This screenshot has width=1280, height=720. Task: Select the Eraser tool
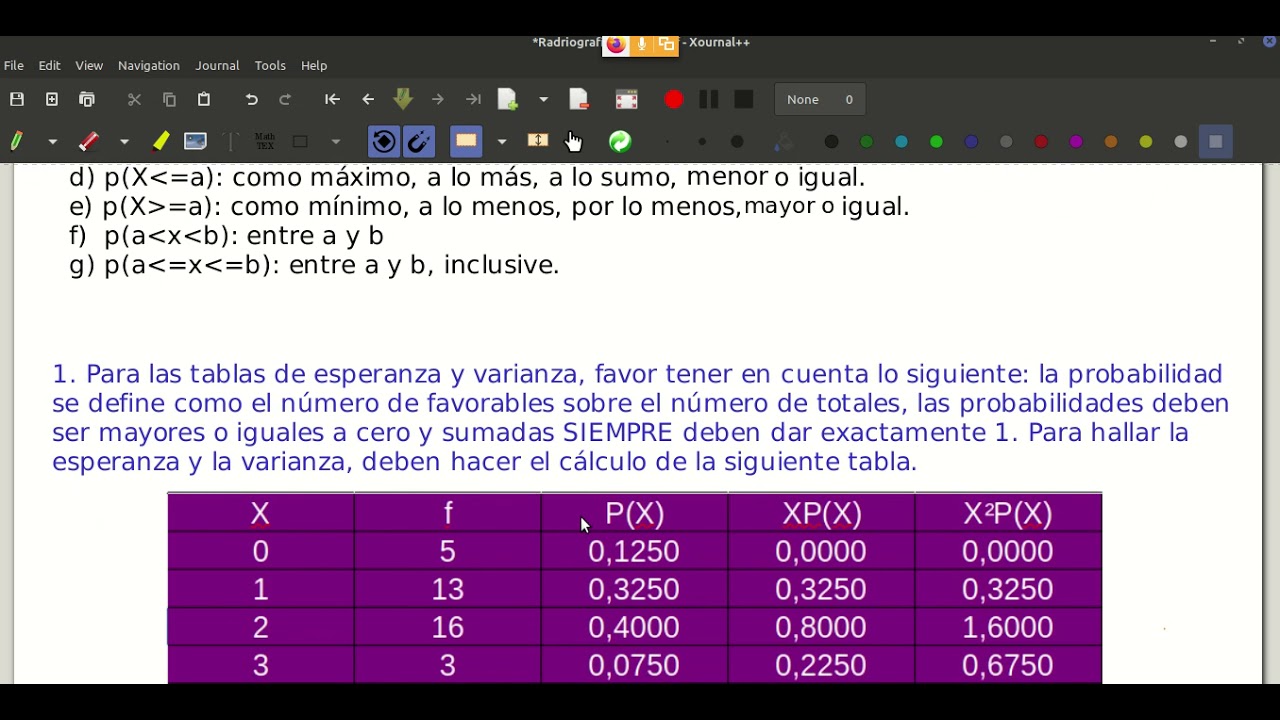88,141
